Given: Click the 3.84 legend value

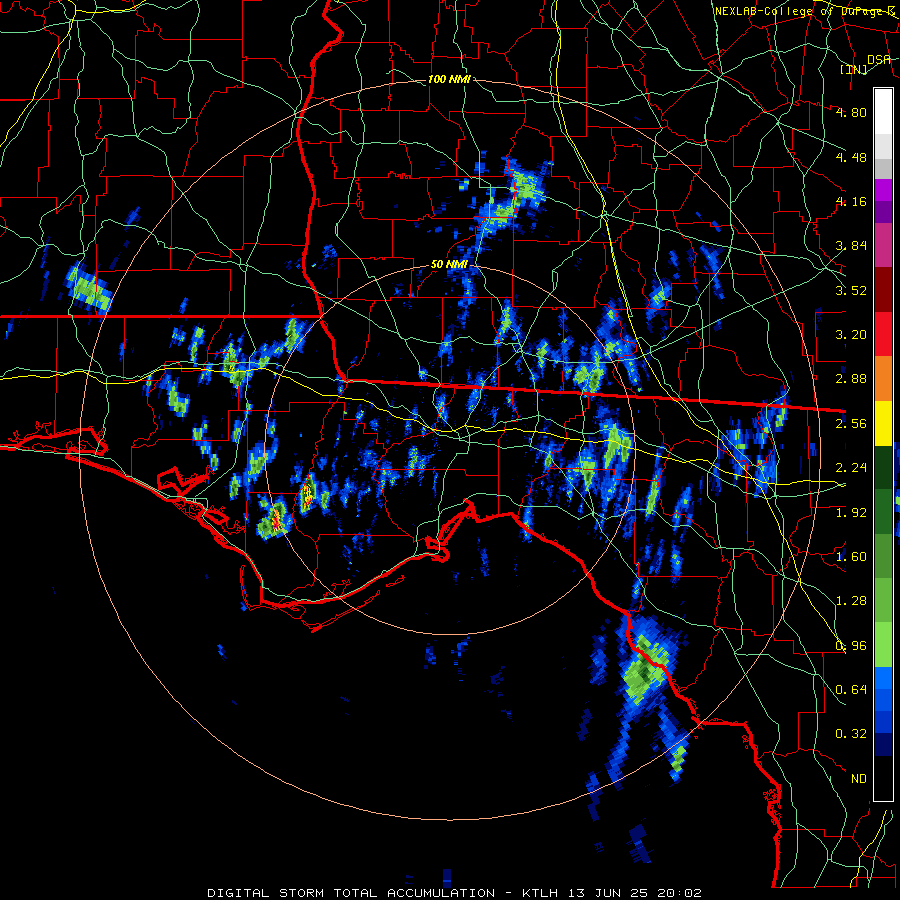Looking at the screenshot, I should pos(851,246).
